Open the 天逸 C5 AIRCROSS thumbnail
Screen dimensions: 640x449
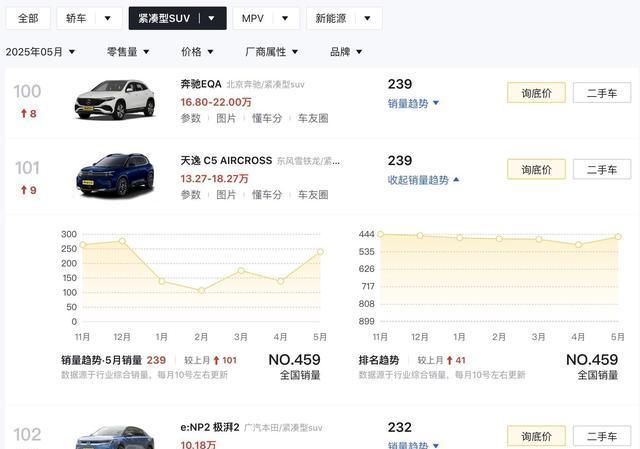coord(115,176)
